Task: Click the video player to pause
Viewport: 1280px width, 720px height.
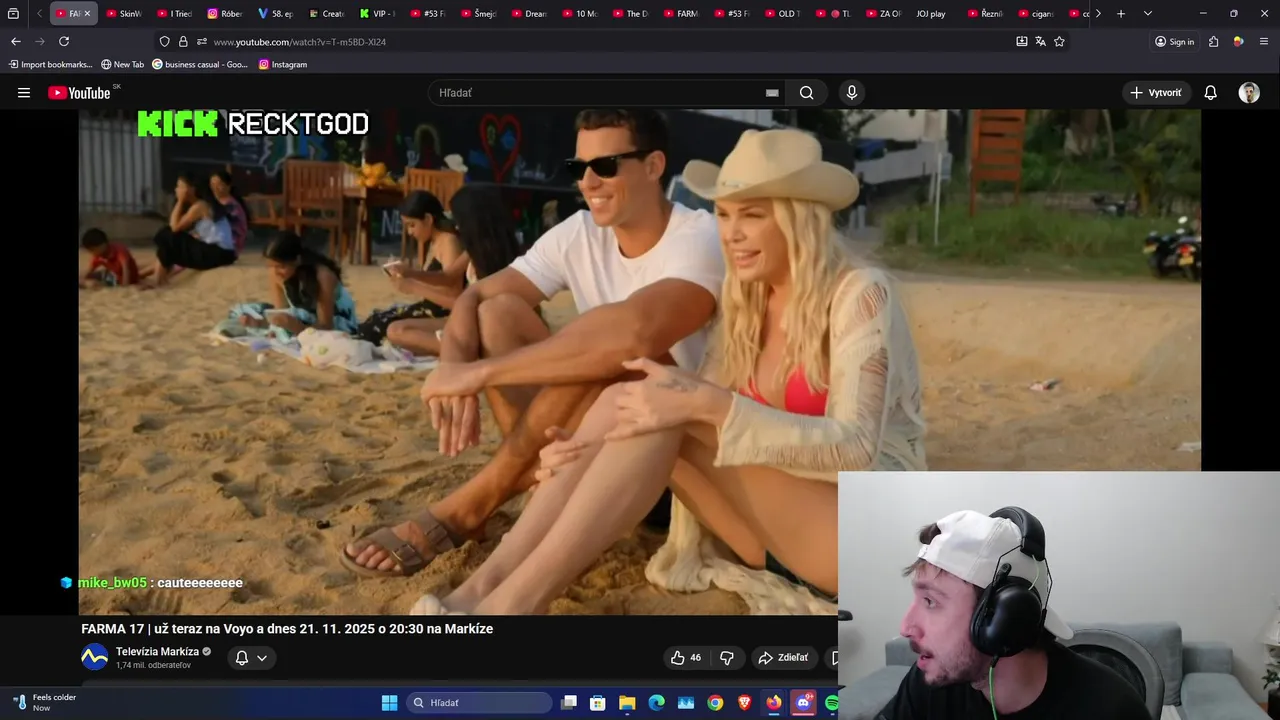Action: (640, 360)
